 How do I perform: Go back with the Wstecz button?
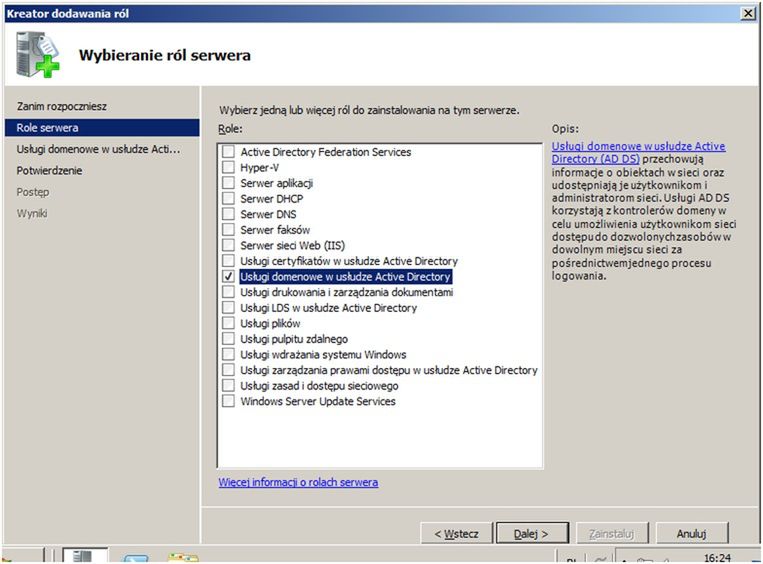457,533
